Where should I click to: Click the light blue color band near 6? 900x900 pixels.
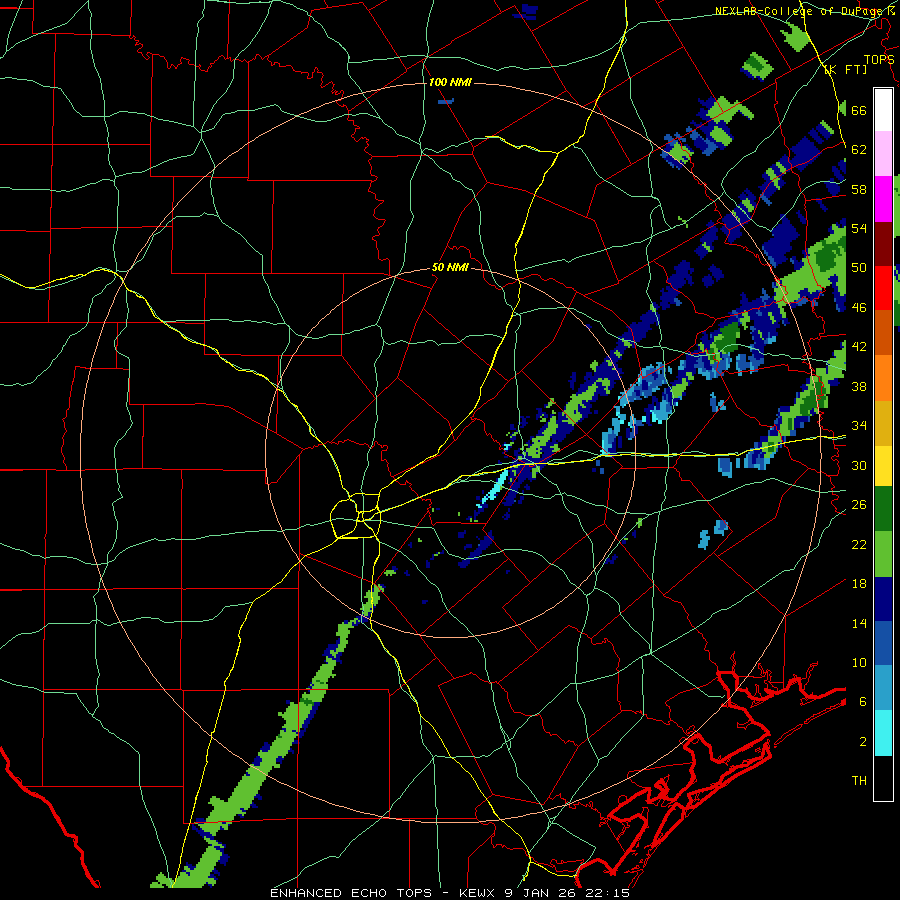(883, 688)
